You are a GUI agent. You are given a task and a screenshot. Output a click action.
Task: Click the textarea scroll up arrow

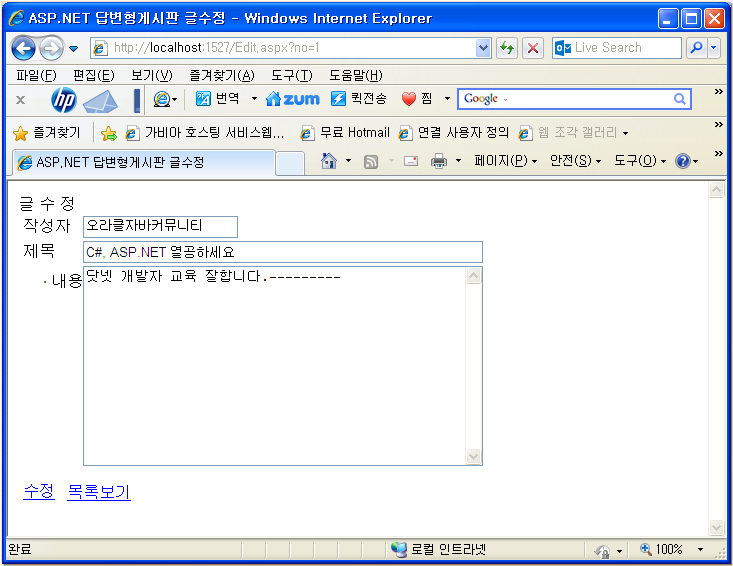coord(474,276)
